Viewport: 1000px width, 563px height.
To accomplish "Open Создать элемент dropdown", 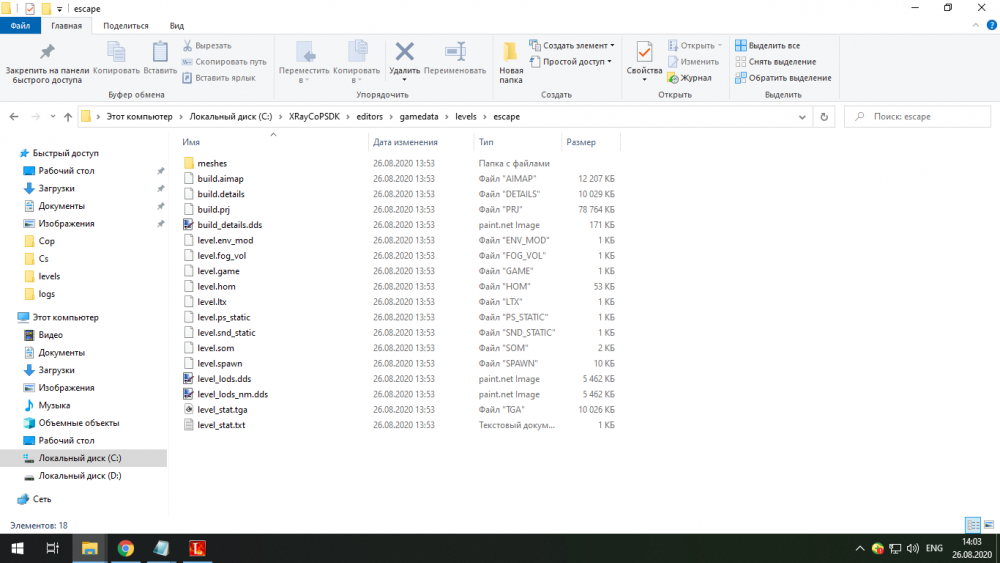I will [572, 46].
